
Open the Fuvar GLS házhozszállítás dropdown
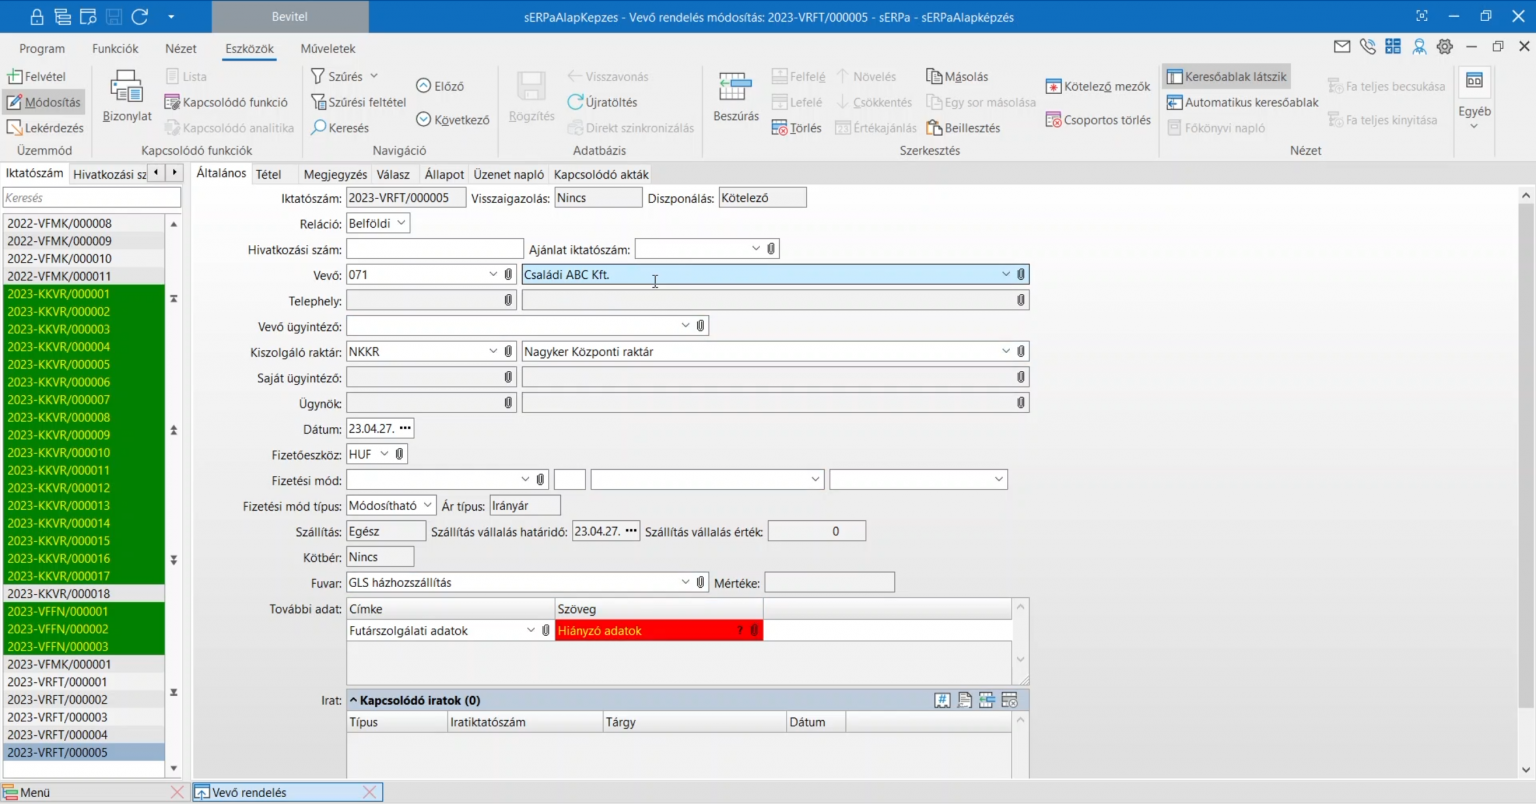click(x=686, y=581)
